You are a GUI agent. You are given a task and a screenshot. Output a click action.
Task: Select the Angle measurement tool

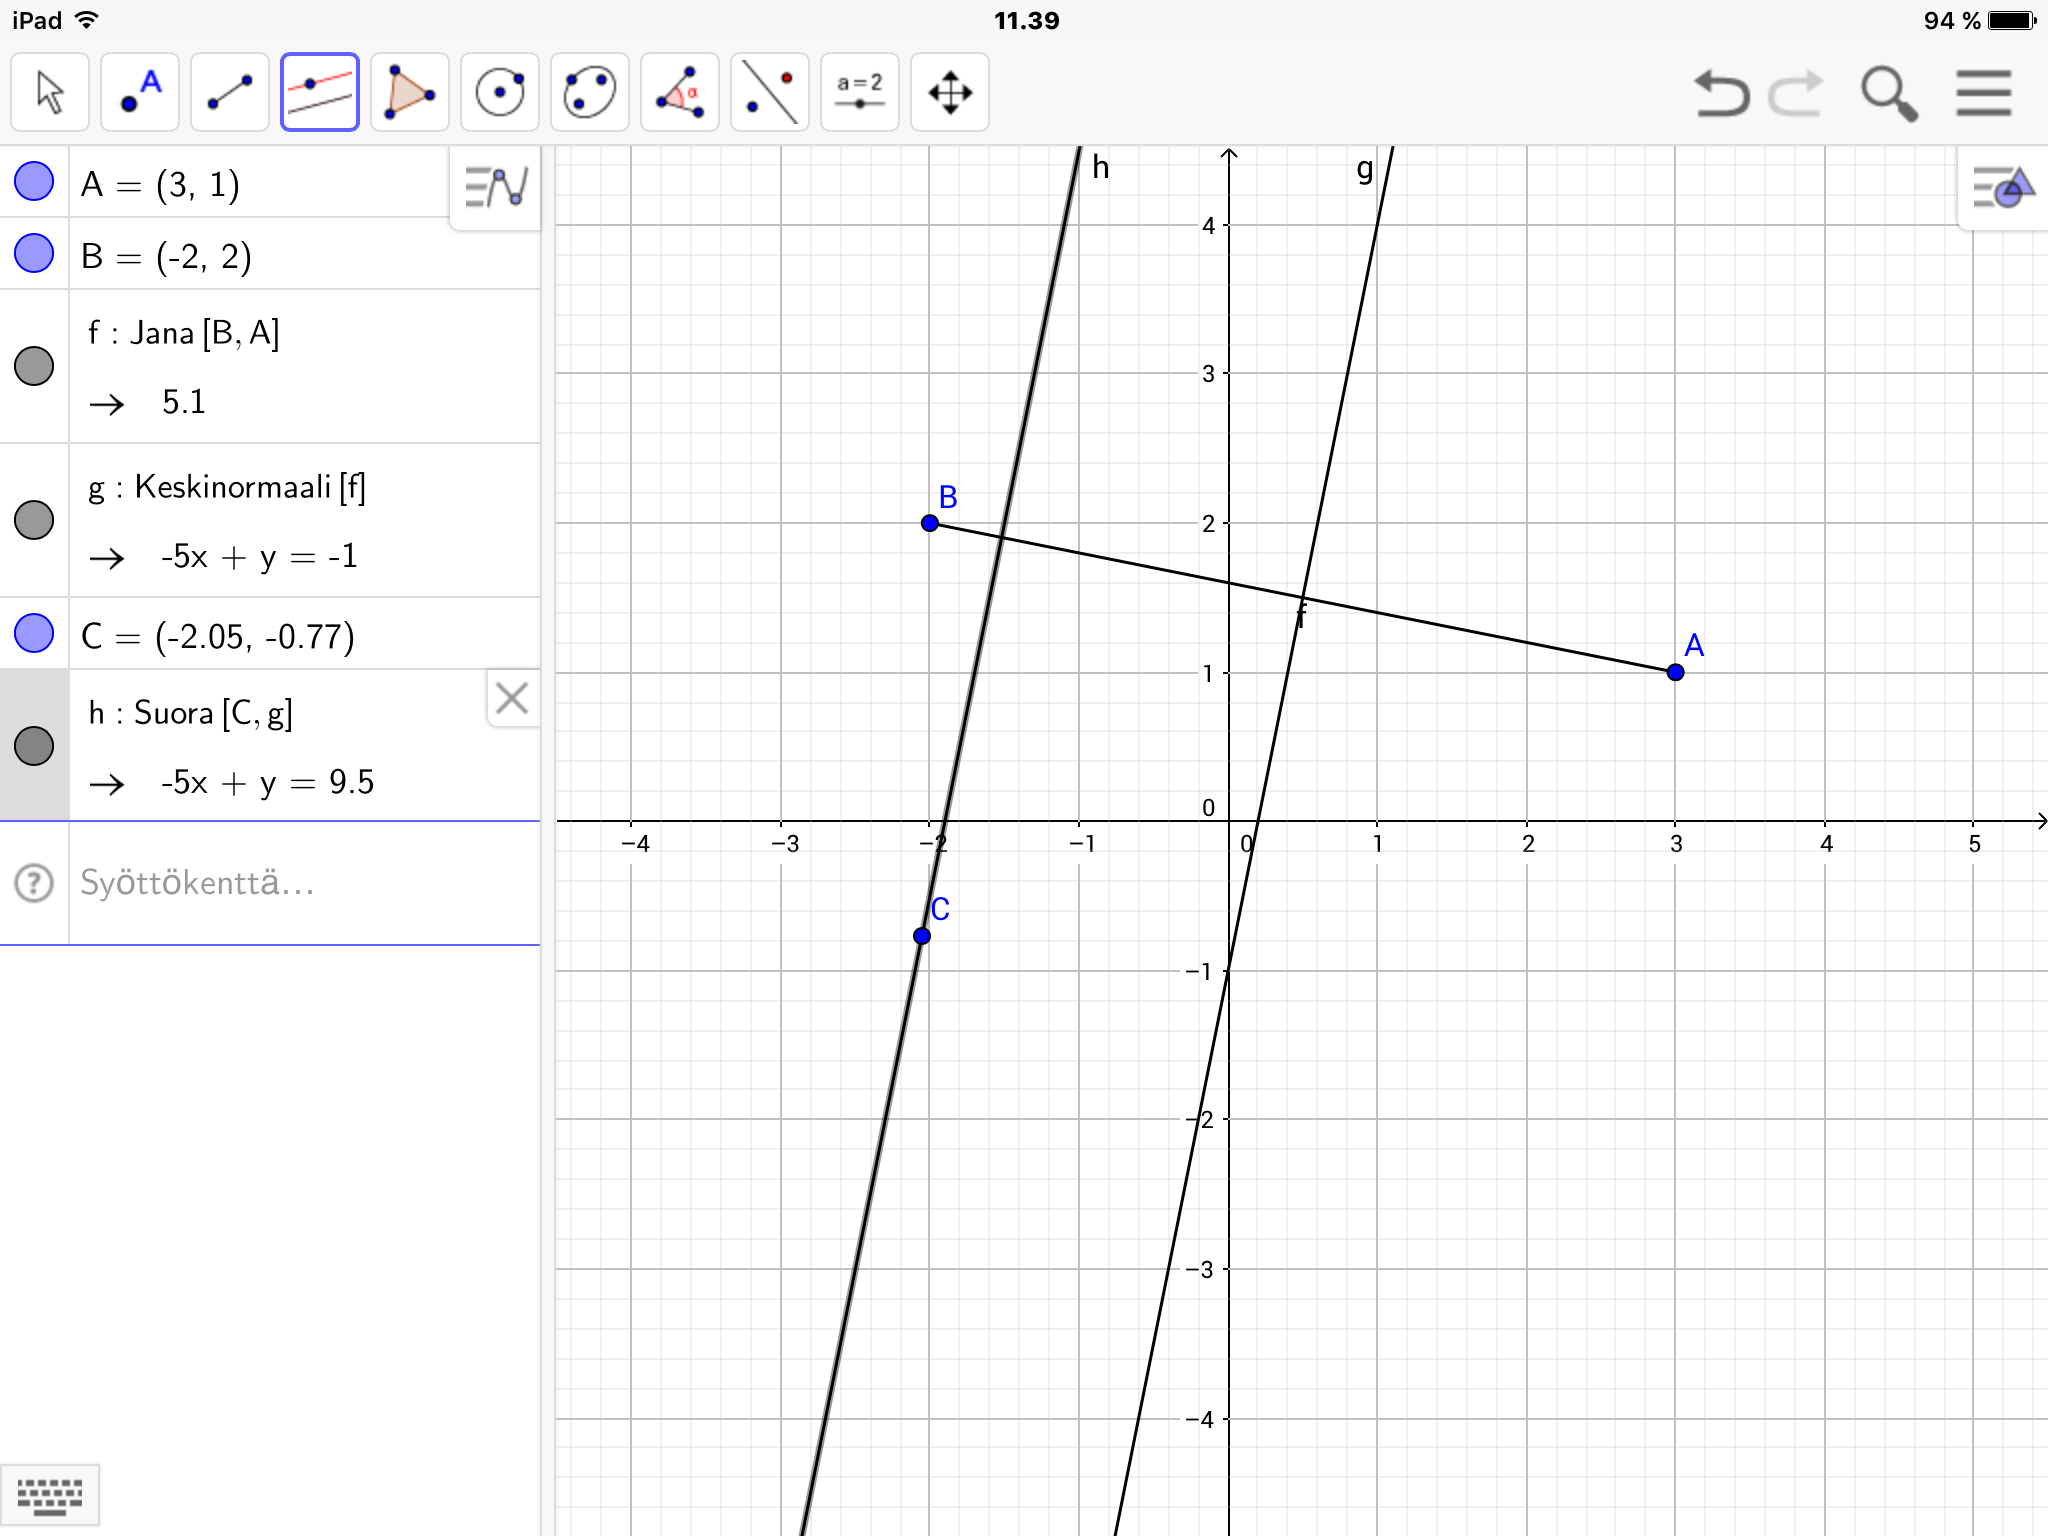point(680,93)
